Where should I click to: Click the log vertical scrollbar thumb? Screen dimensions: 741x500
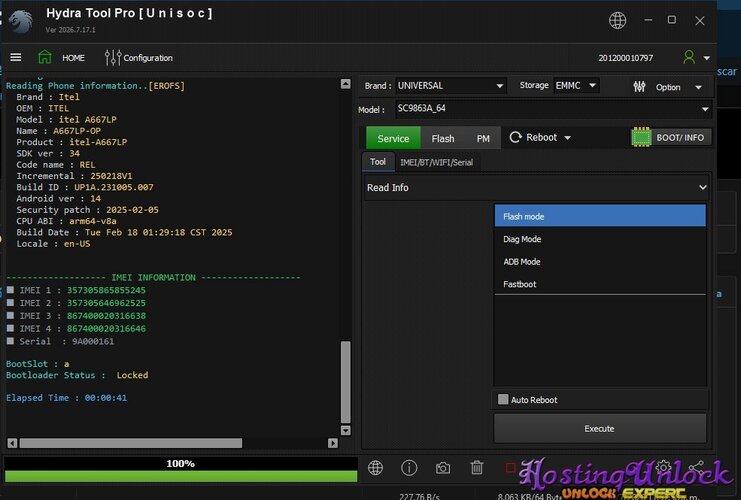345,381
